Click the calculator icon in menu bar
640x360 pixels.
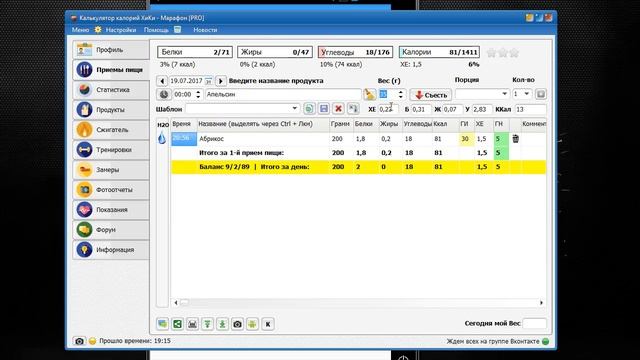pyautogui.click(x=178, y=29)
